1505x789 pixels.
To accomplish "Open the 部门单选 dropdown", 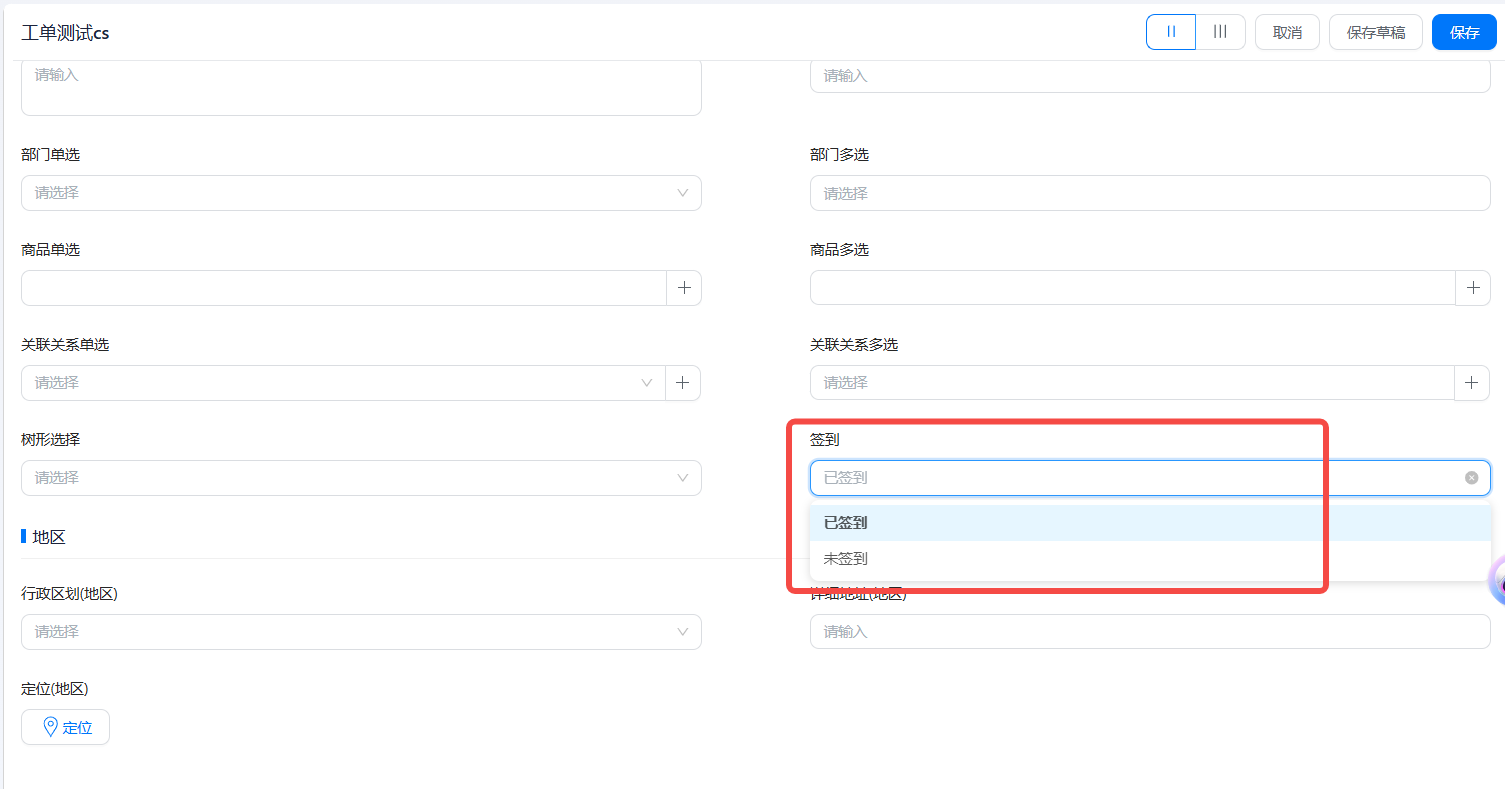I will pyautogui.click(x=361, y=193).
